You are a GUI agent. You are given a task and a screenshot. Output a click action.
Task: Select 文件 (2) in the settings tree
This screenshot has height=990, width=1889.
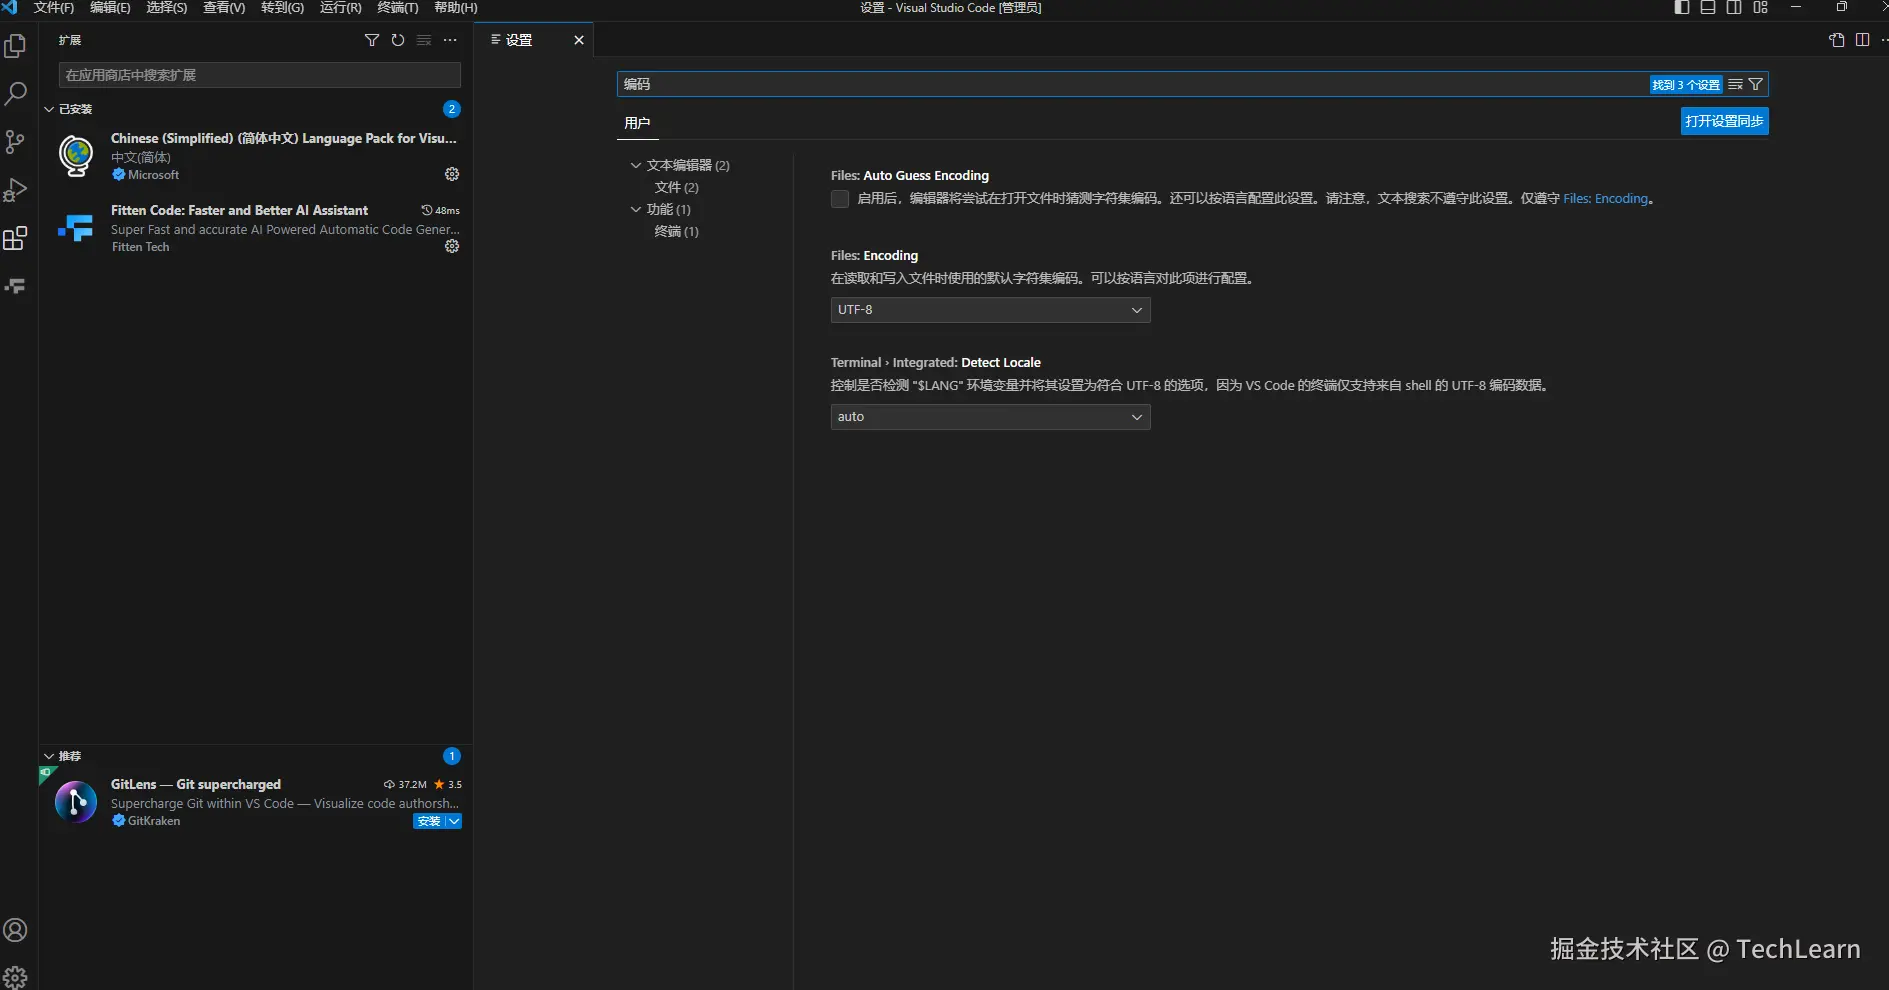tap(677, 187)
